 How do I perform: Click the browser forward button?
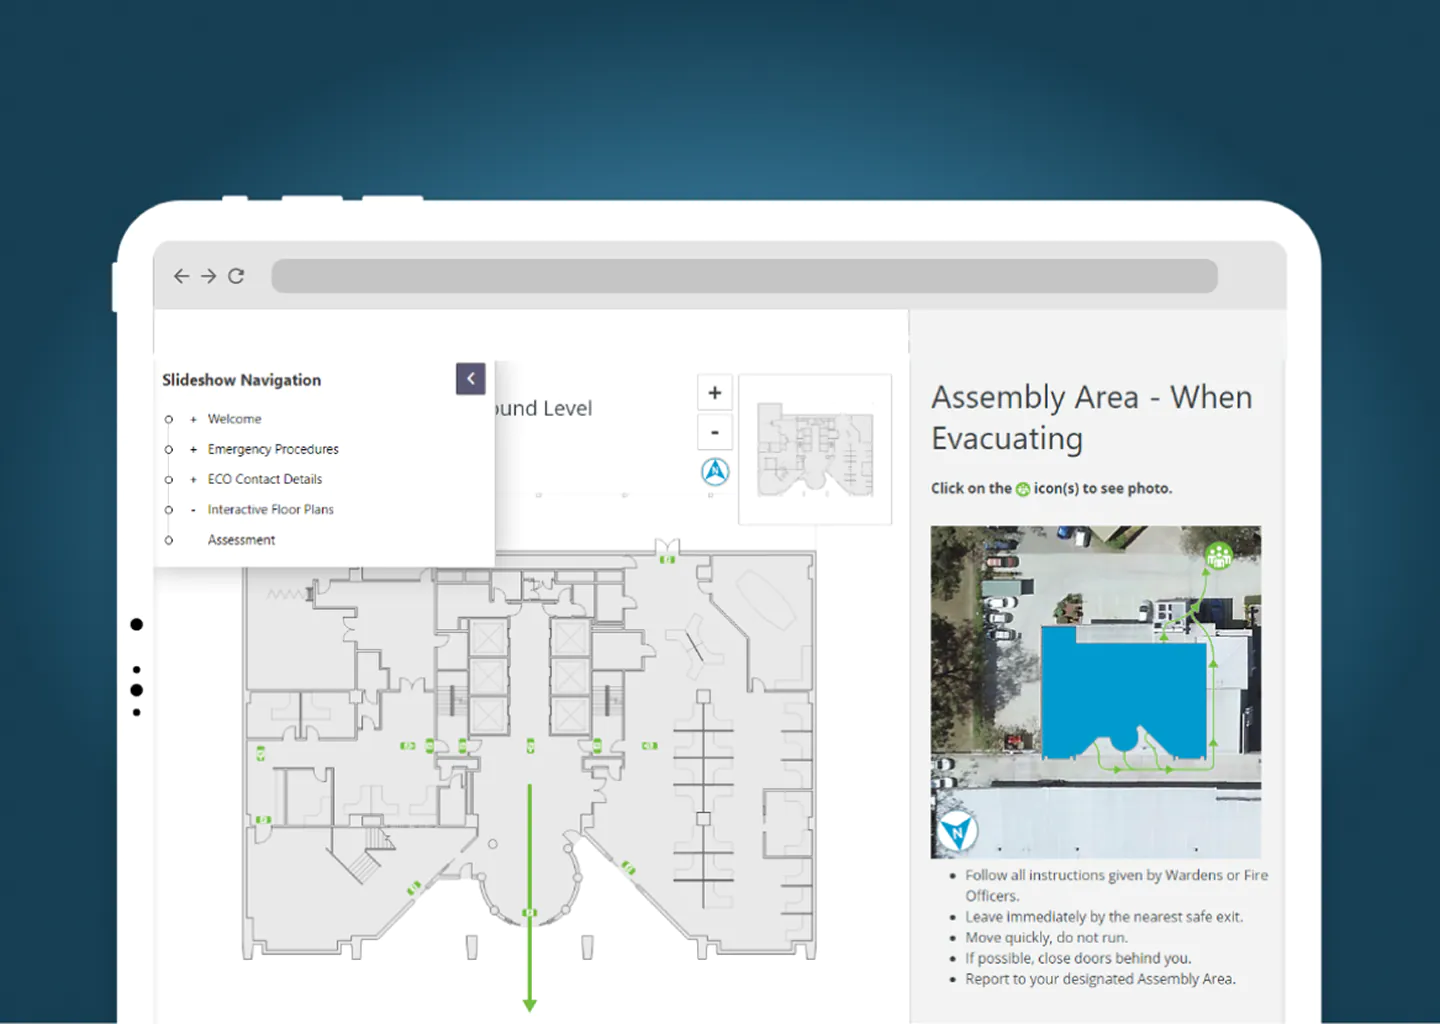[x=208, y=276]
